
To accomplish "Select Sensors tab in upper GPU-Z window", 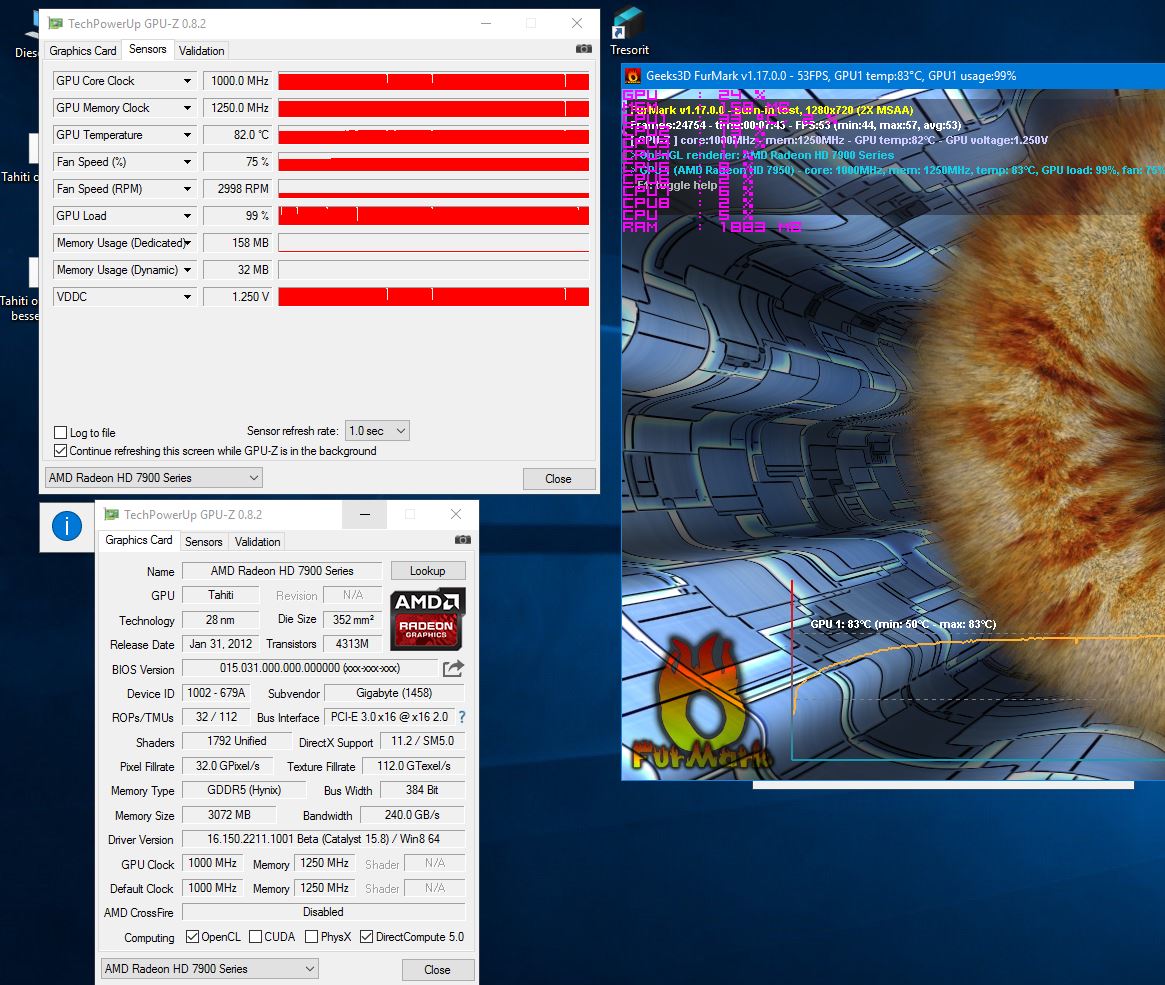I will click(x=148, y=49).
